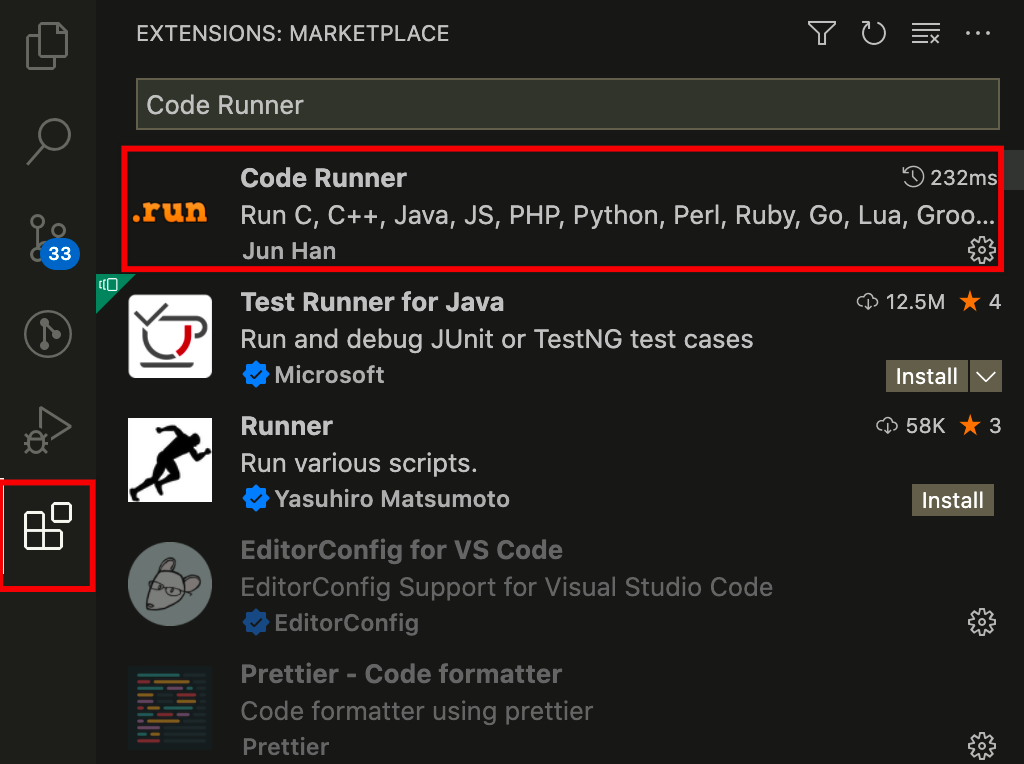The height and width of the screenshot is (764, 1024).
Task: Click EditorConfig verified publisher badge
Action: point(255,623)
